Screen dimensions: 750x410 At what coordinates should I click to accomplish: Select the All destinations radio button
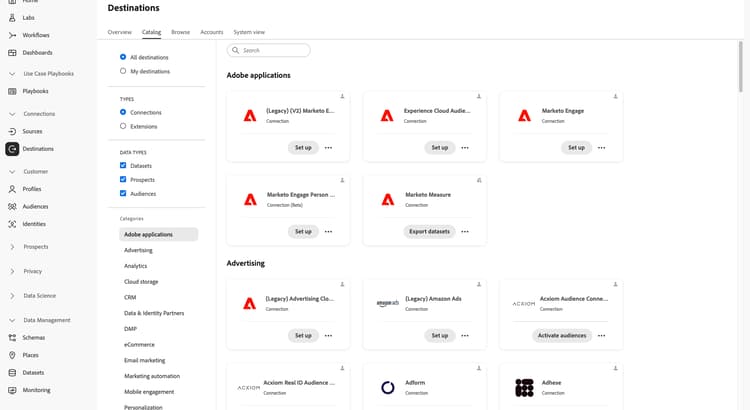coord(123,57)
